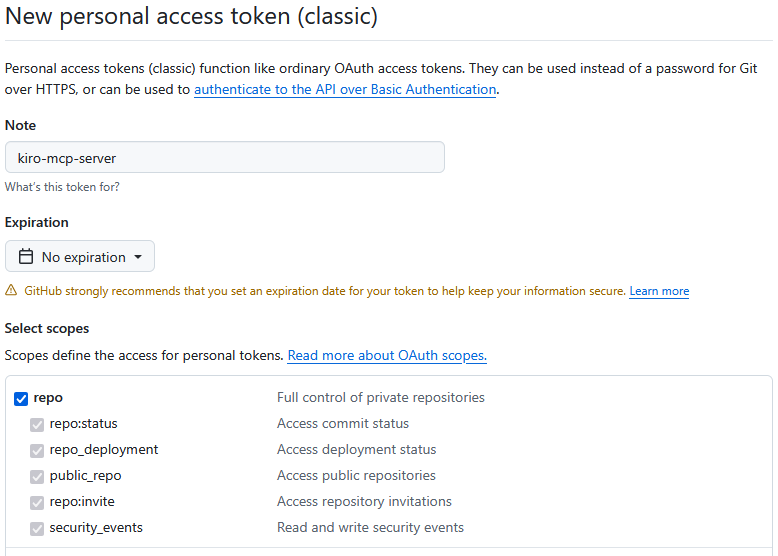Open the No expiration dropdown

80,257
